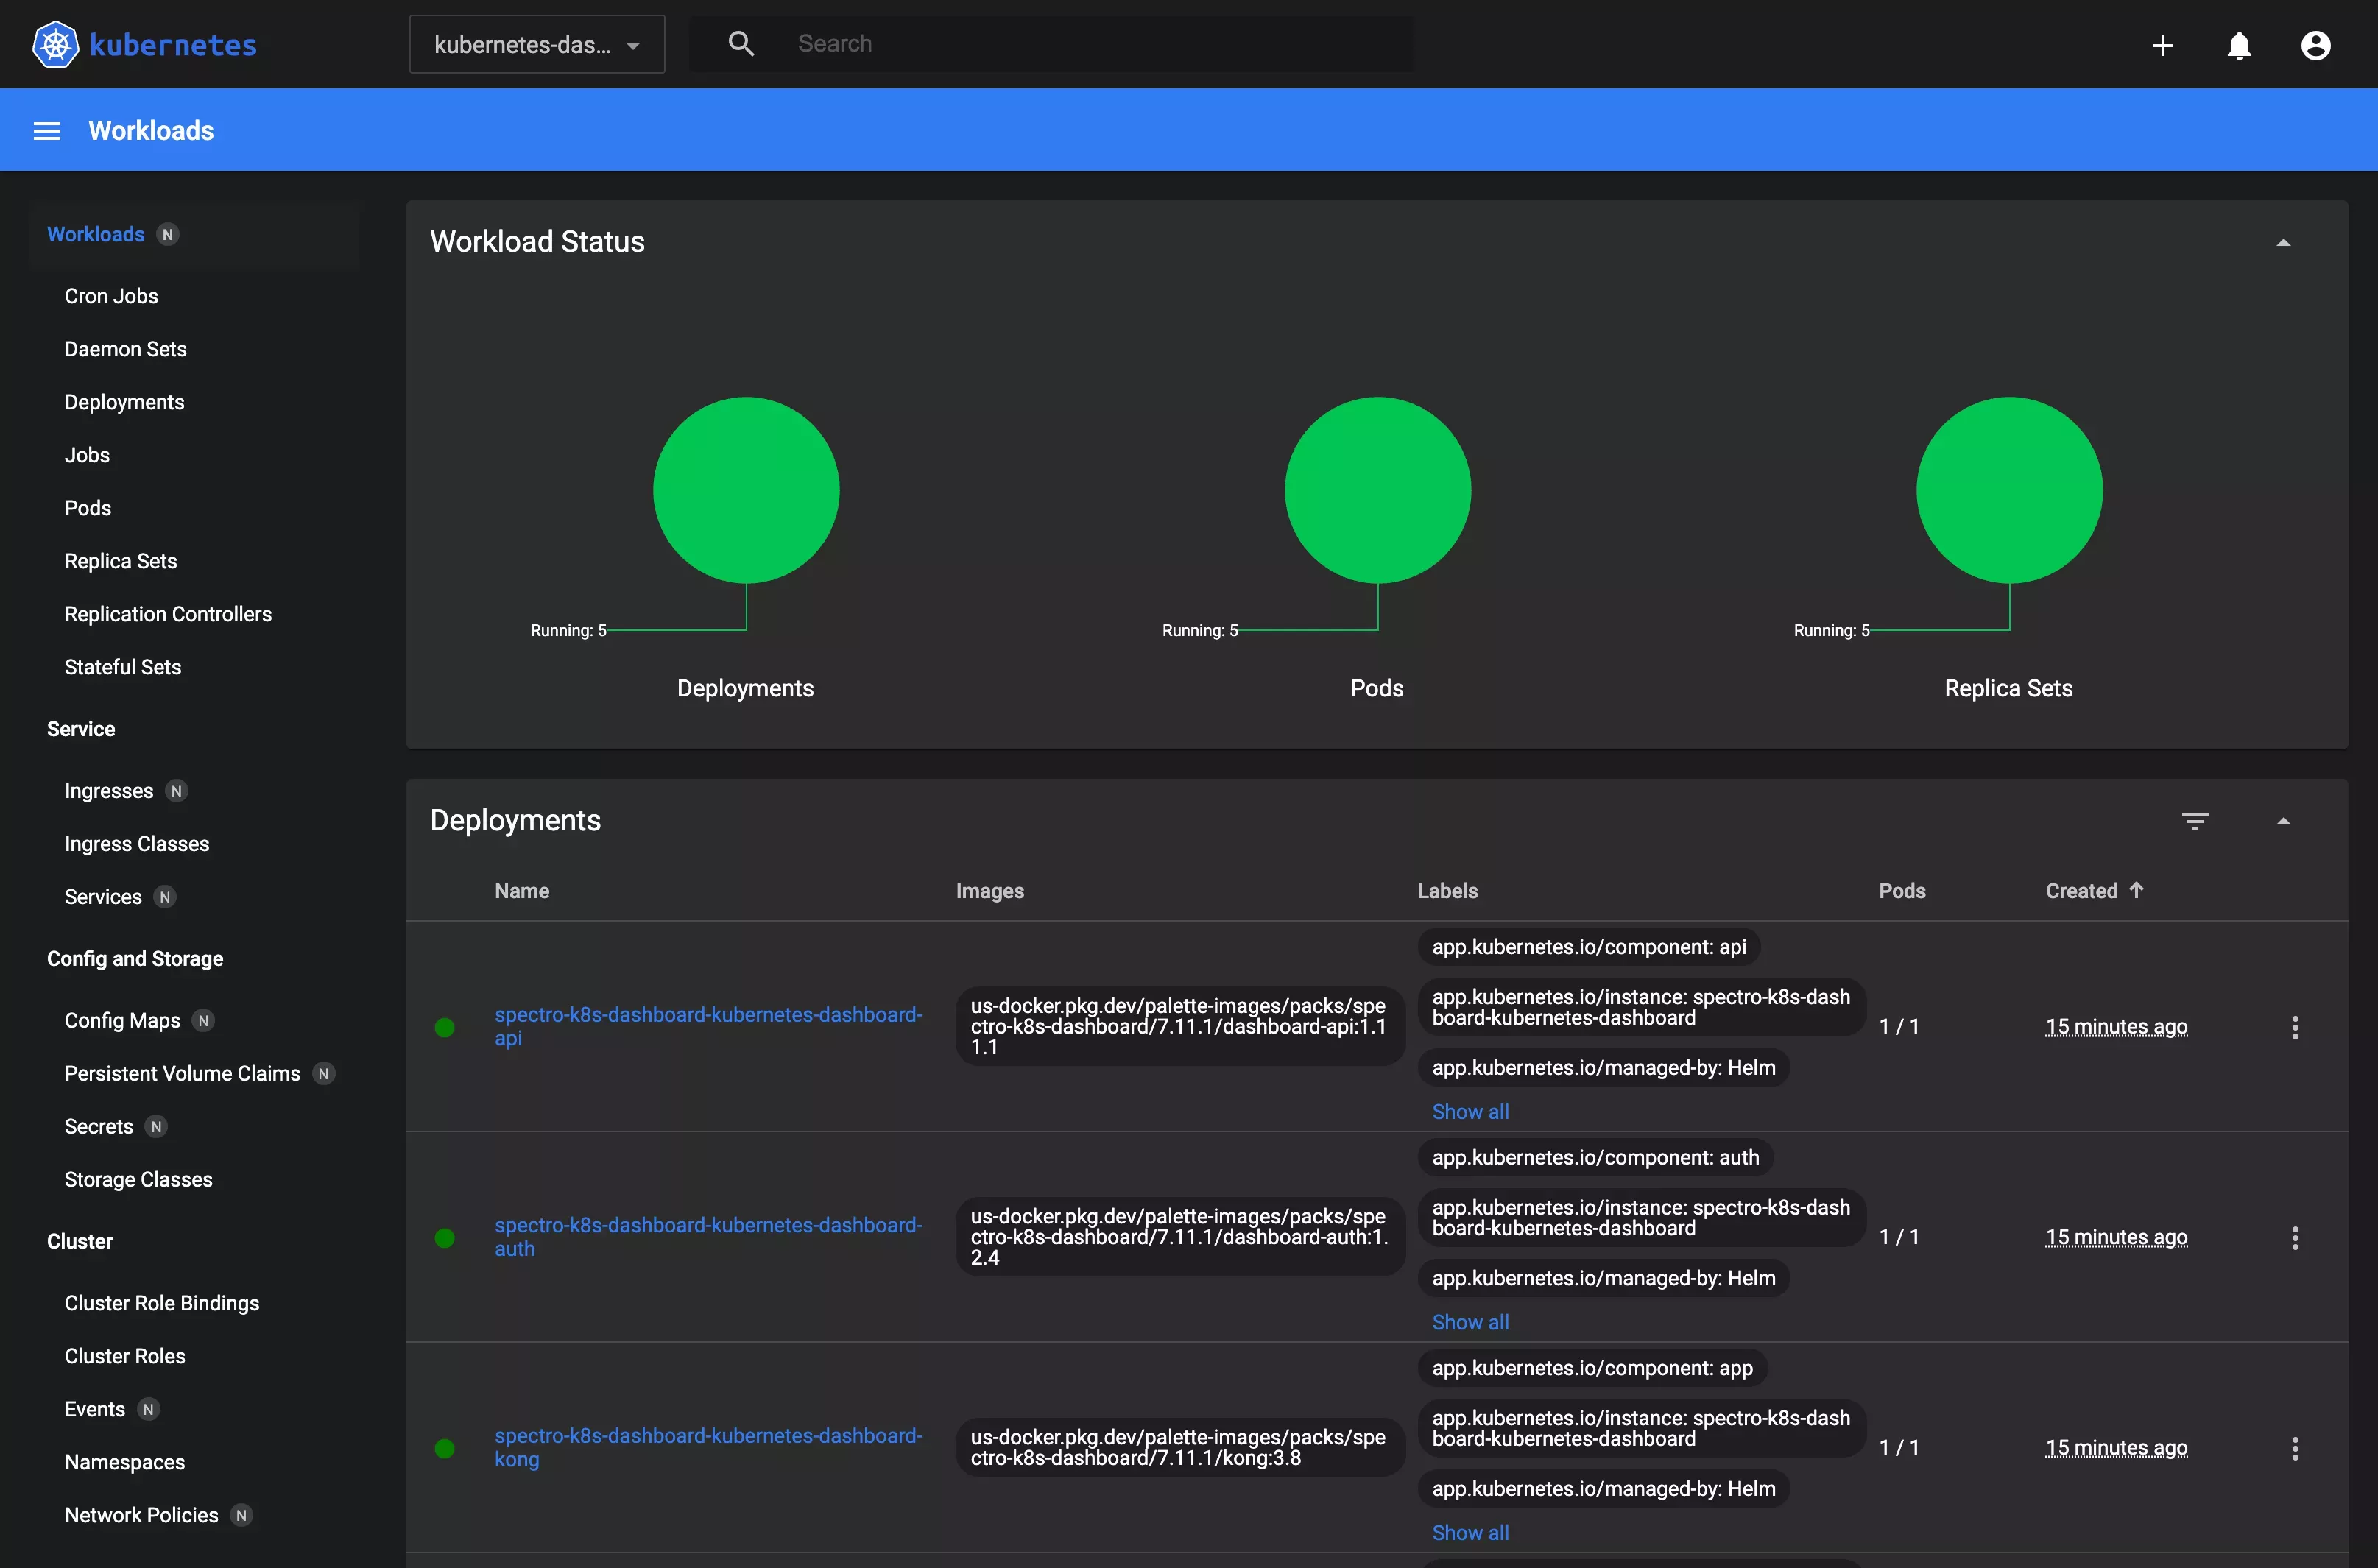Screen dimensions: 2378x1568
Task: Open the notifications bell
Action: (2239, 45)
